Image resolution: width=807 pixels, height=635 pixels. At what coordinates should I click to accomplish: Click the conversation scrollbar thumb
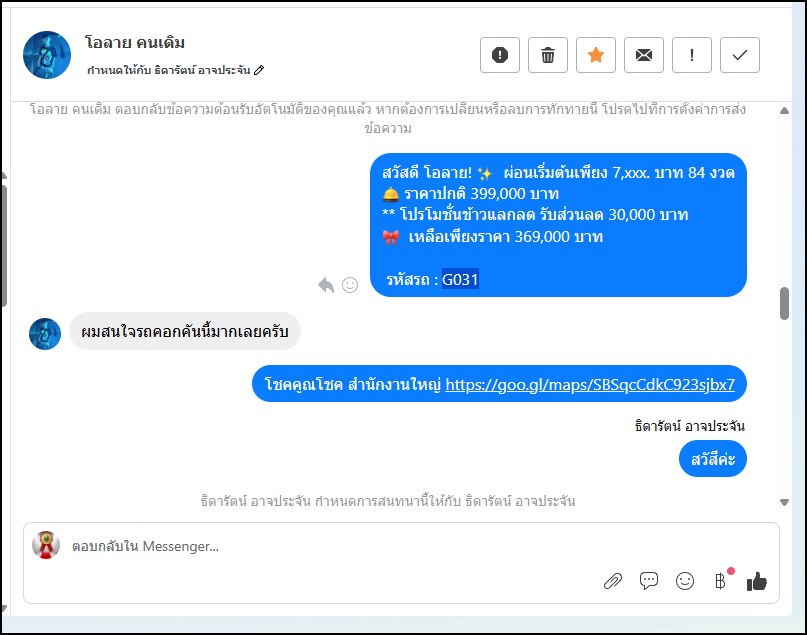tap(784, 304)
